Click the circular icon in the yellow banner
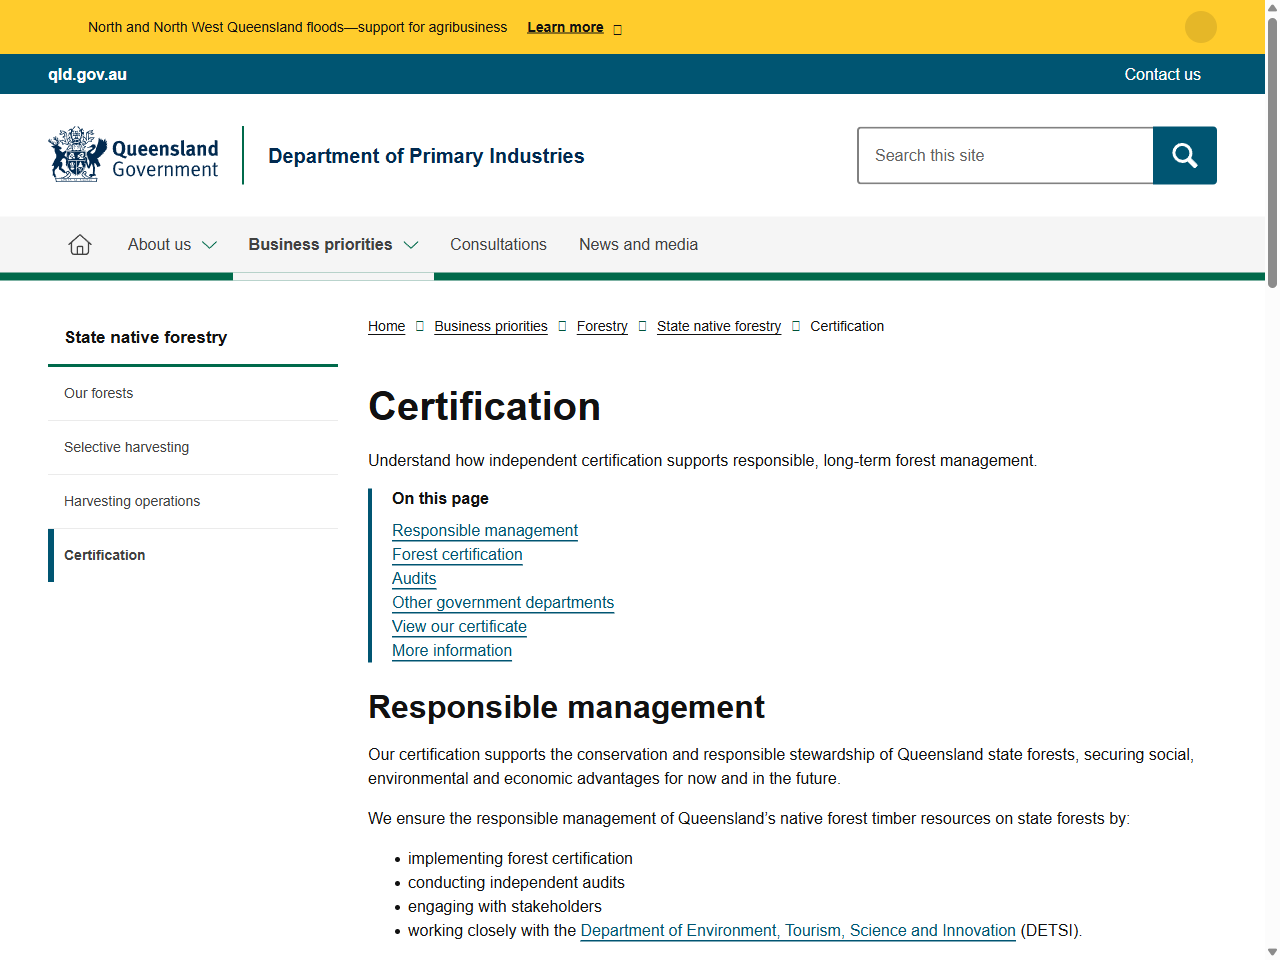The width and height of the screenshot is (1280, 960). coord(1200,27)
